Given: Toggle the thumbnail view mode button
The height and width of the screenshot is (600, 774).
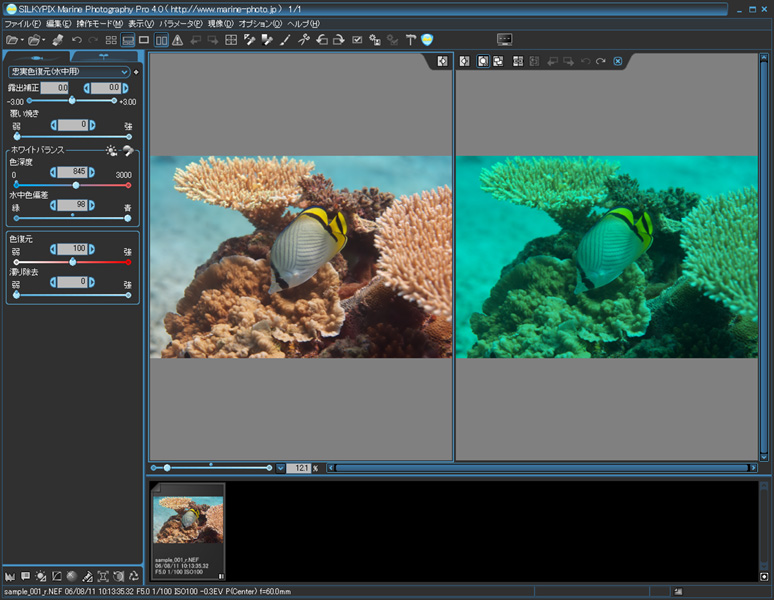Looking at the screenshot, I should tap(111, 40).
